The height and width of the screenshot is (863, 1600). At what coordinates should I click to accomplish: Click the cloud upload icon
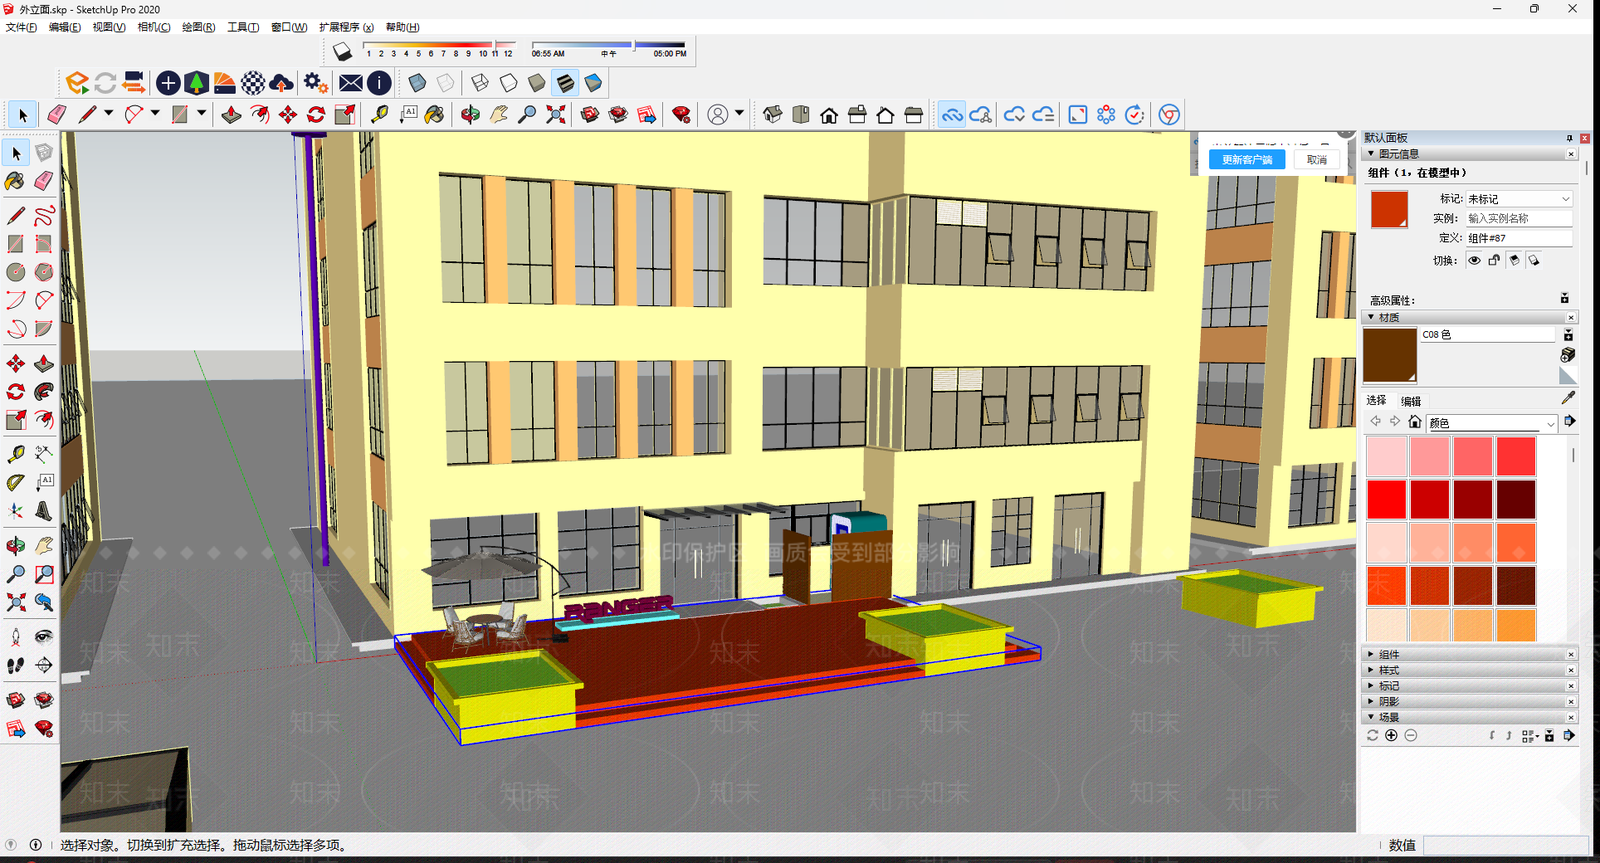[282, 83]
